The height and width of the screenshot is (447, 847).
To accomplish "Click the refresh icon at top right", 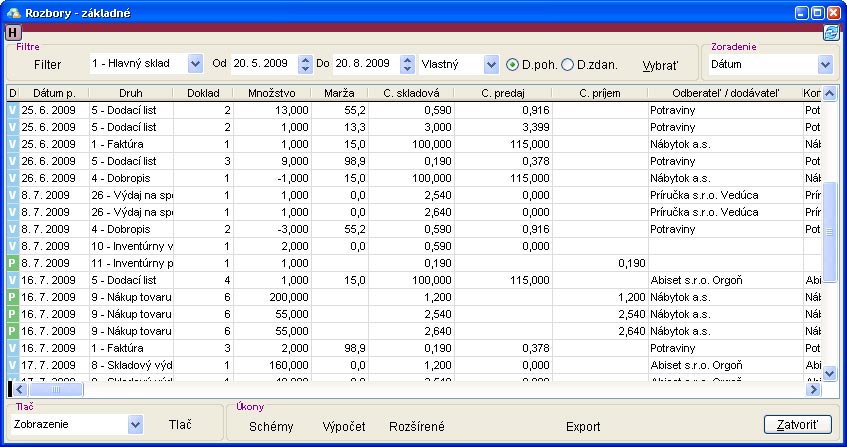I will pyautogui.click(x=830, y=32).
